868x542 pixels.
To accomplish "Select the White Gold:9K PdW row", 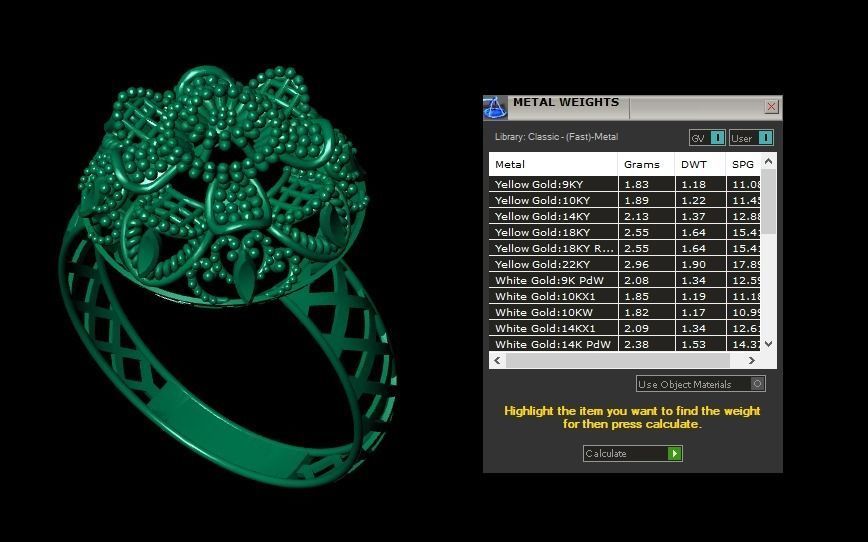I will tap(625, 281).
